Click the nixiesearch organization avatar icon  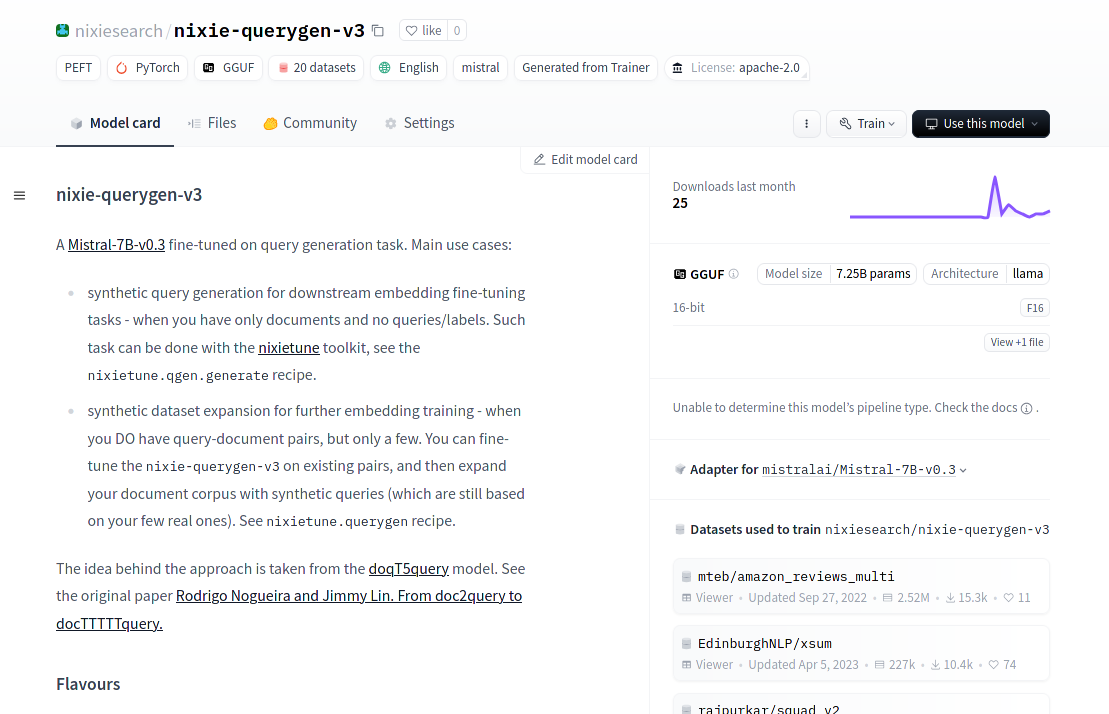pyautogui.click(x=64, y=31)
